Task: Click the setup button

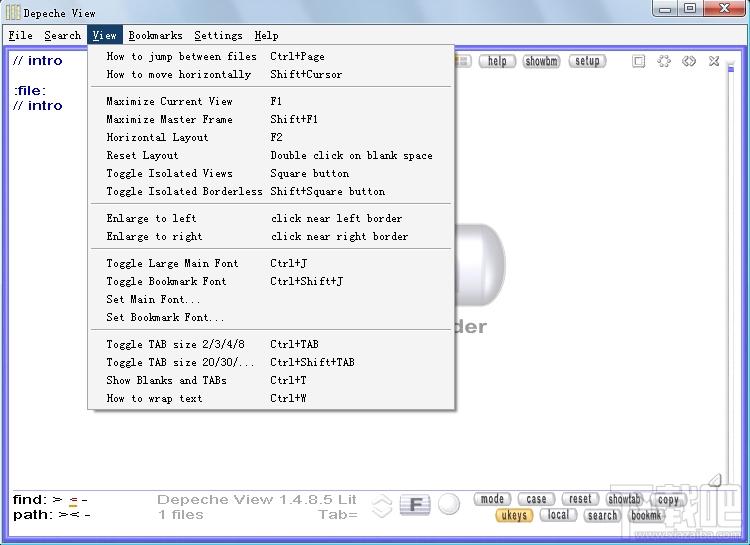Action: [587, 61]
